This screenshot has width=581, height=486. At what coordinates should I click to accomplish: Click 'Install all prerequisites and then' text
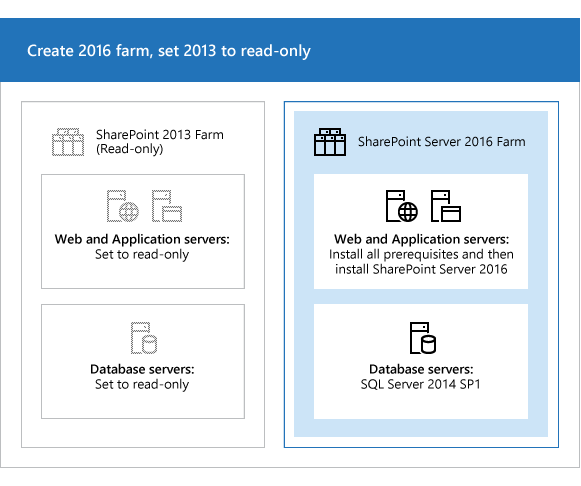point(421,254)
